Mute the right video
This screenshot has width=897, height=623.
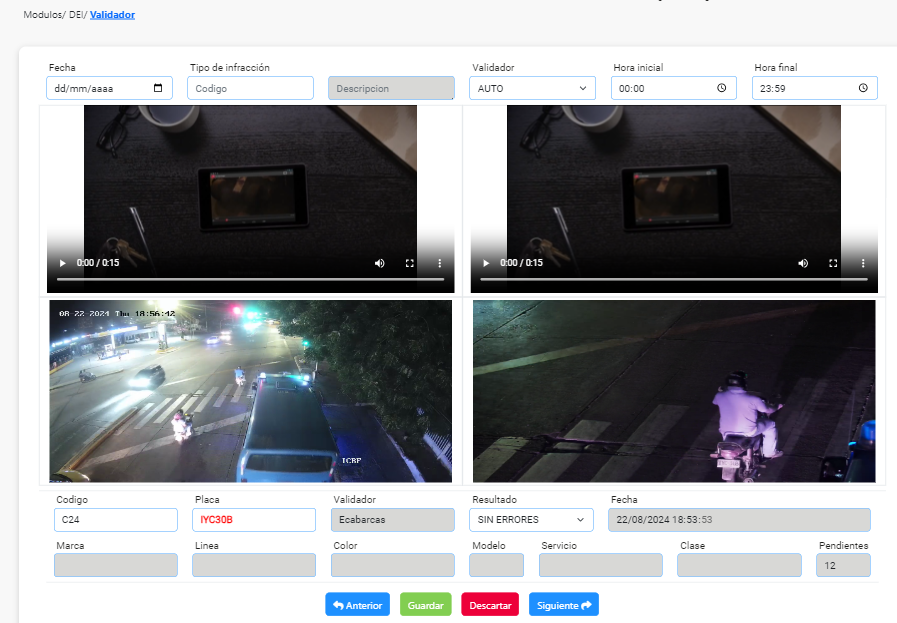pos(803,263)
